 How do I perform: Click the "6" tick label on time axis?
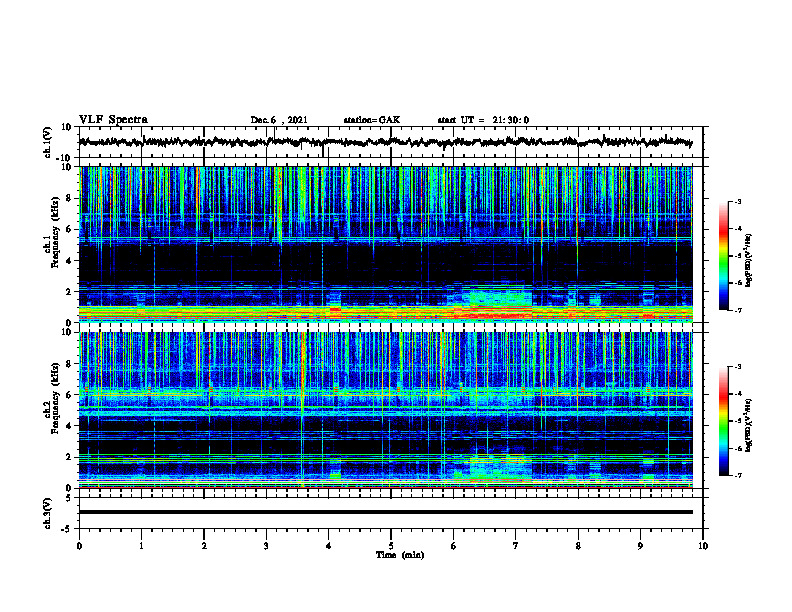454,546
